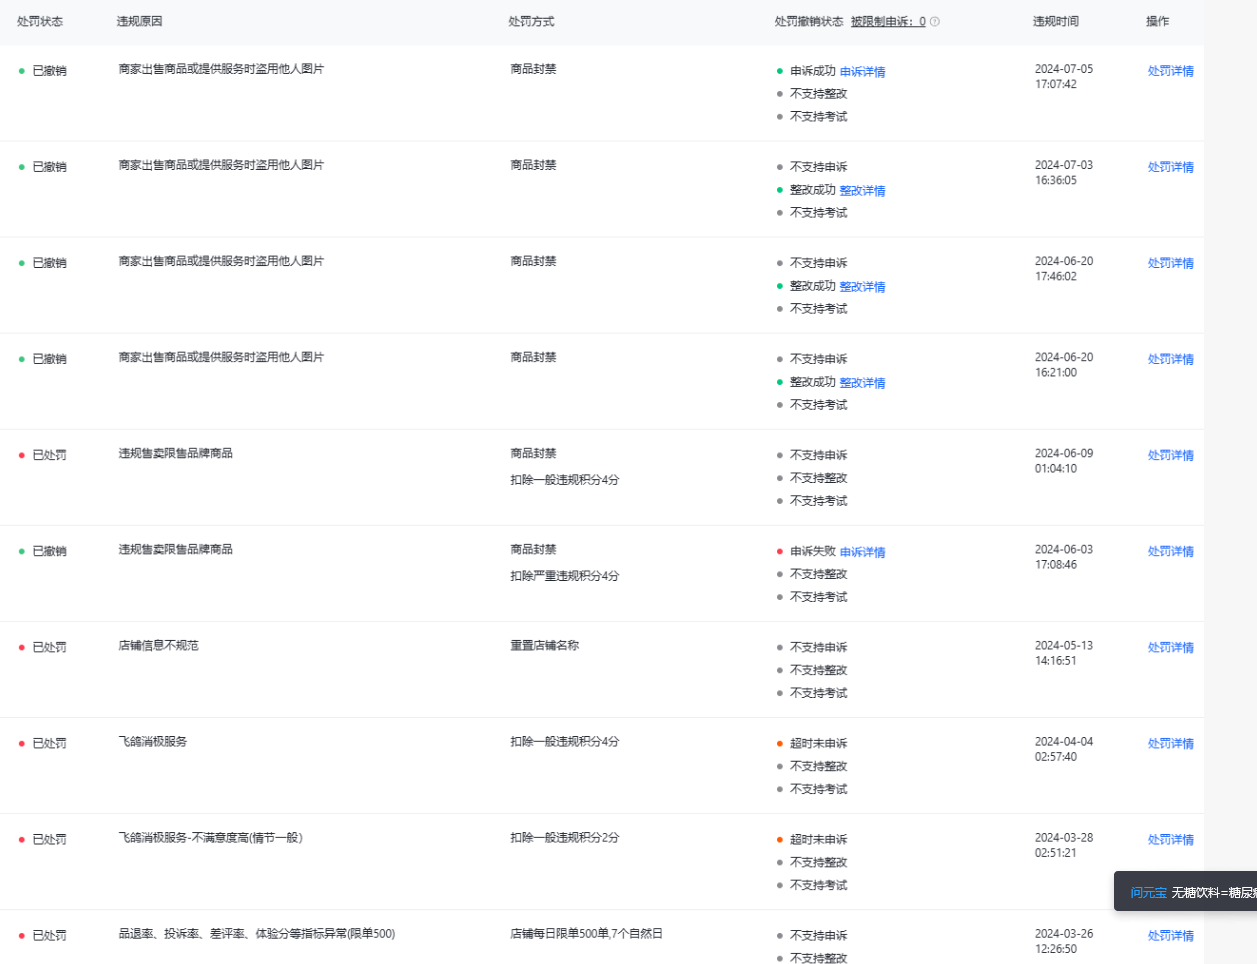Open the 被限制申诉 count link in header

(x=888, y=22)
